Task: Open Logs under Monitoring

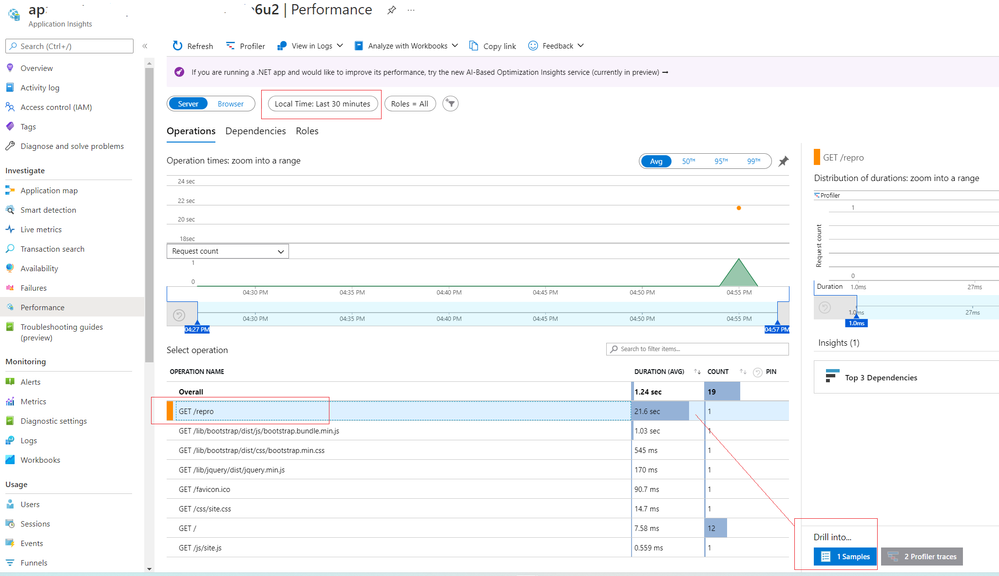Action: click(29, 440)
